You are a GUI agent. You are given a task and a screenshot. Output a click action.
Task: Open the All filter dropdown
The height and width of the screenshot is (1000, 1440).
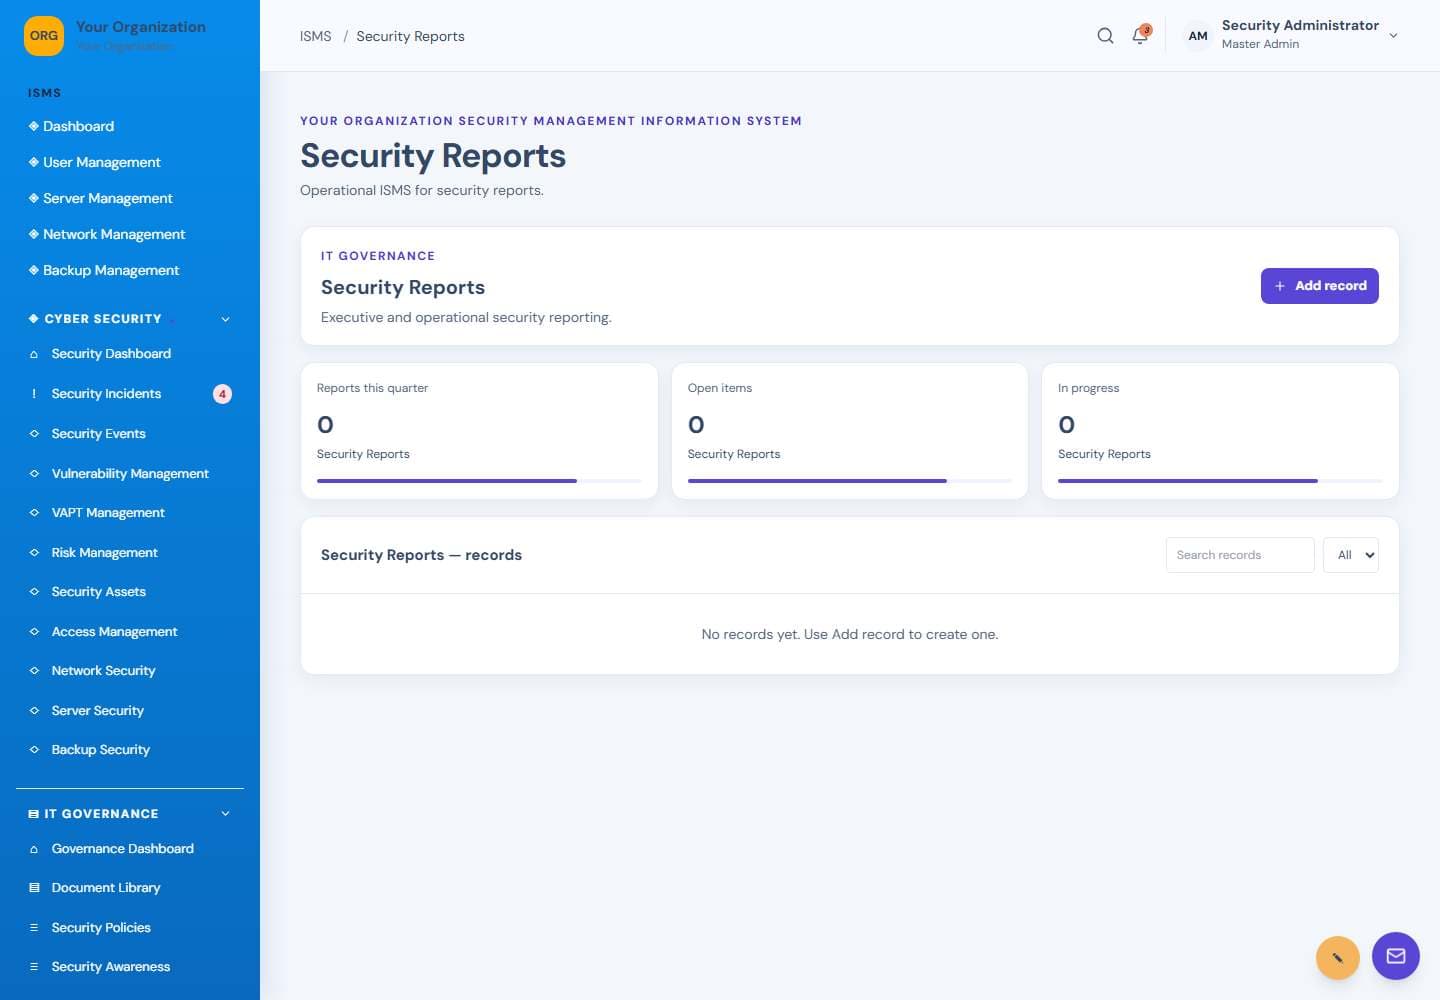point(1351,555)
